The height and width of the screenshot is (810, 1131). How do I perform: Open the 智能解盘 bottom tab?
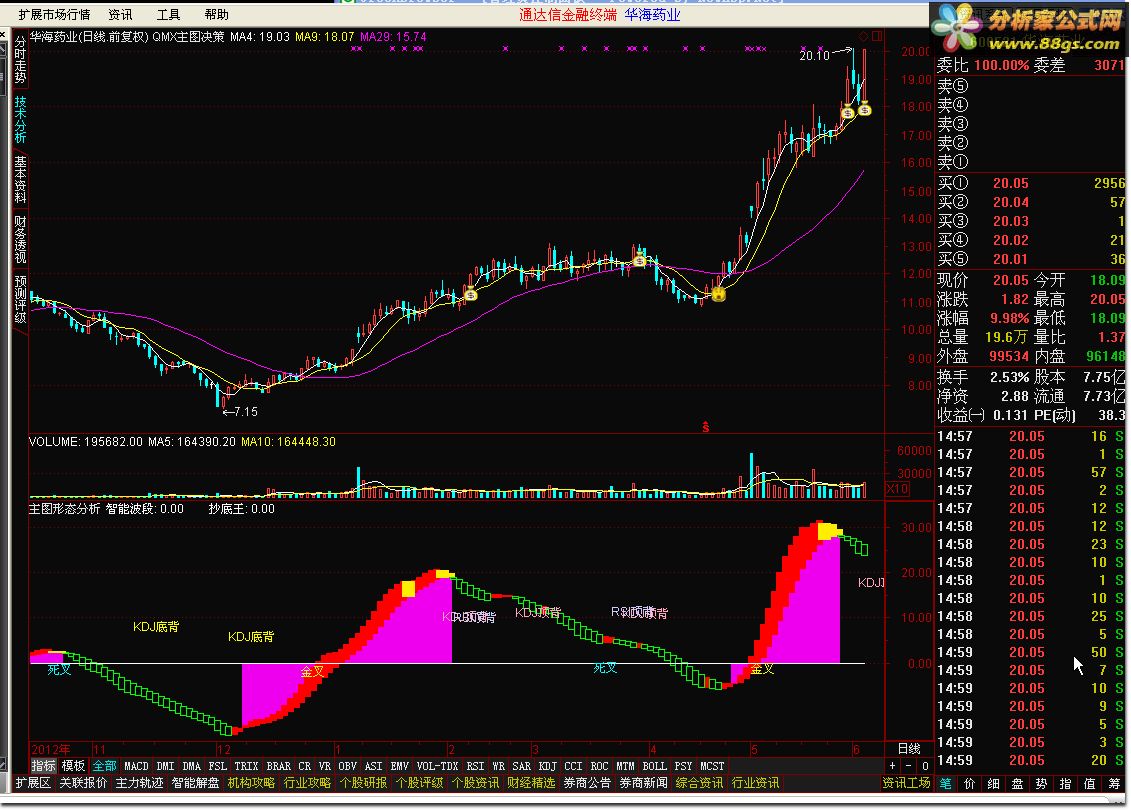[195, 783]
